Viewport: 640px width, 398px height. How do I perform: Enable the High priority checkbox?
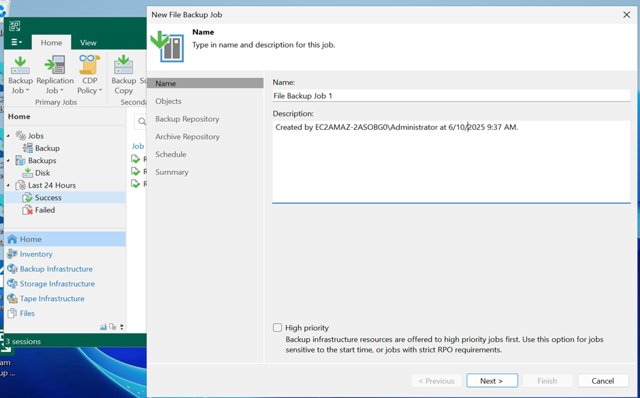(x=278, y=327)
